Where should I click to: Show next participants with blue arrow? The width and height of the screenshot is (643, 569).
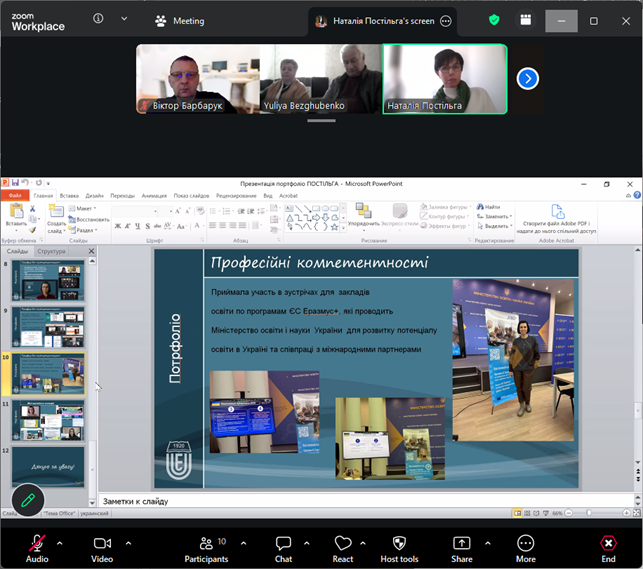click(x=528, y=79)
